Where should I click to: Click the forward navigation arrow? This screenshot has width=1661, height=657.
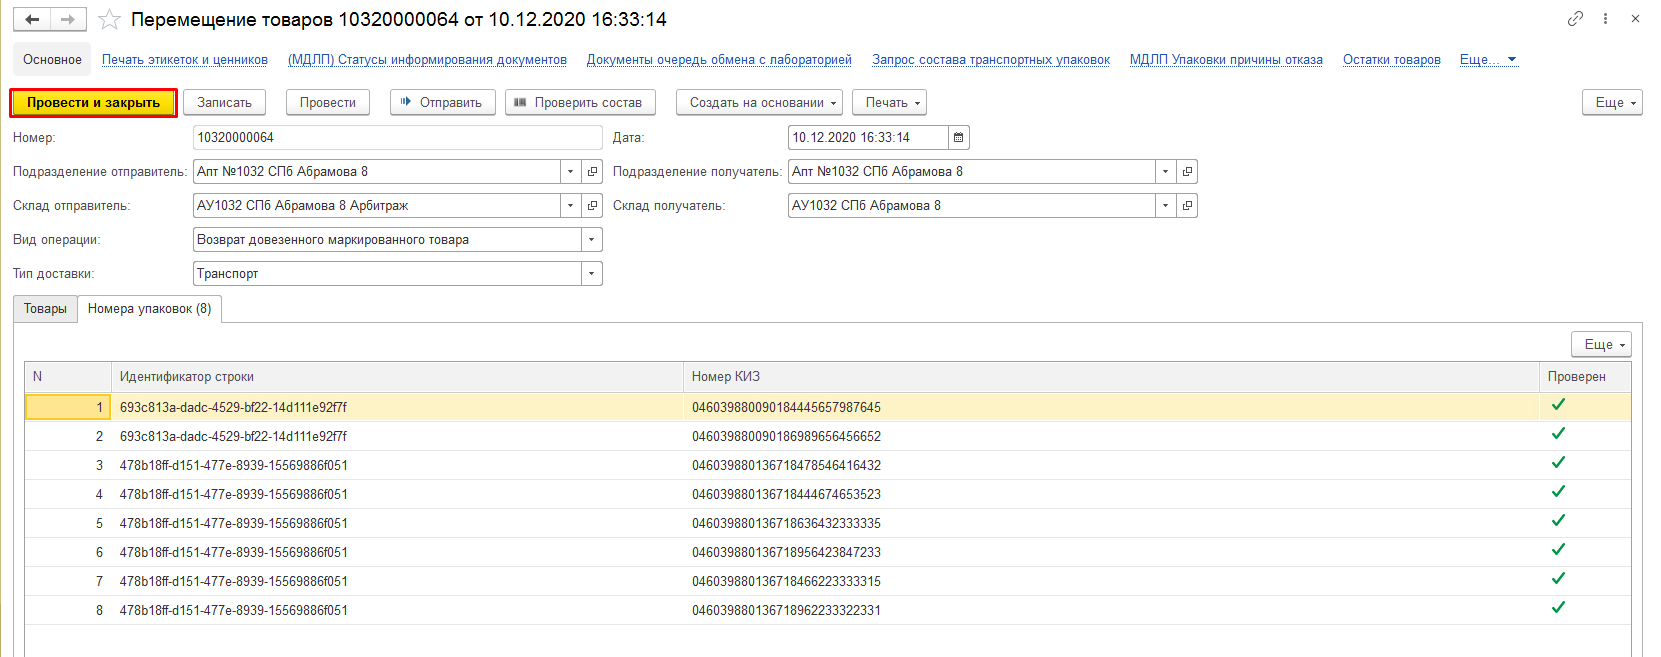click(x=68, y=19)
